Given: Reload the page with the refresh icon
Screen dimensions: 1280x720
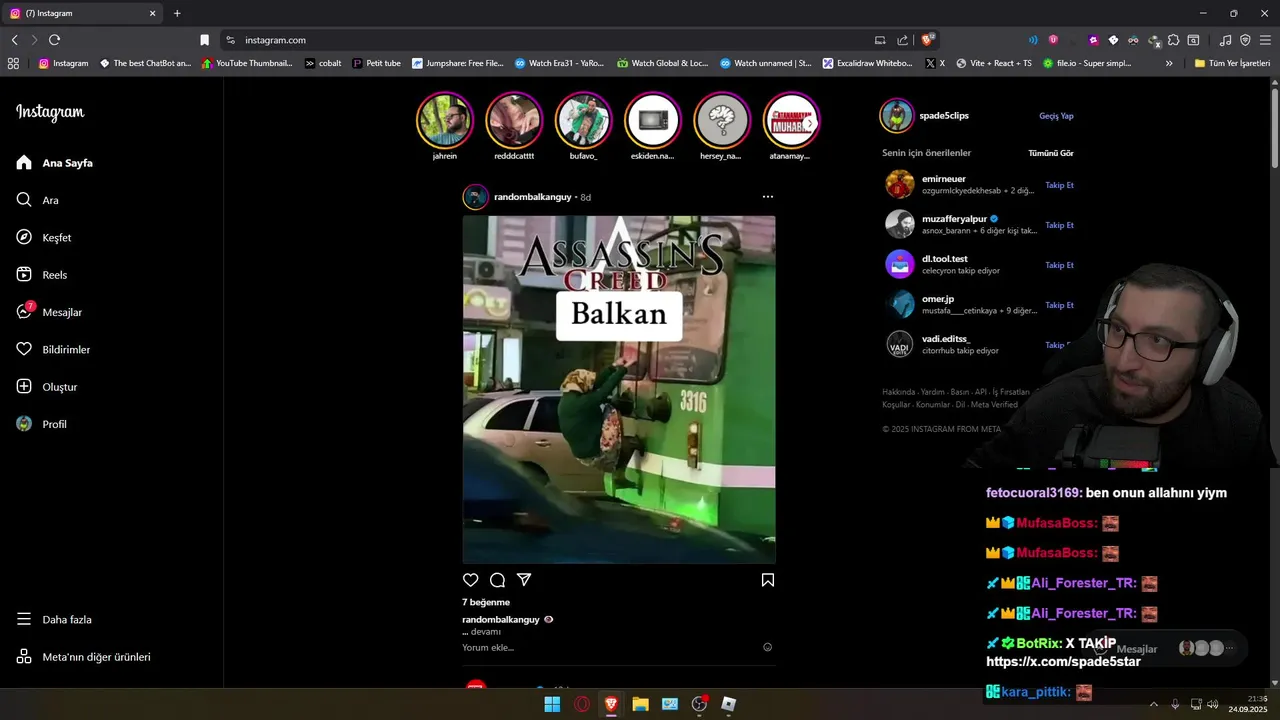Looking at the screenshot, I should click(x=54, y=40).
